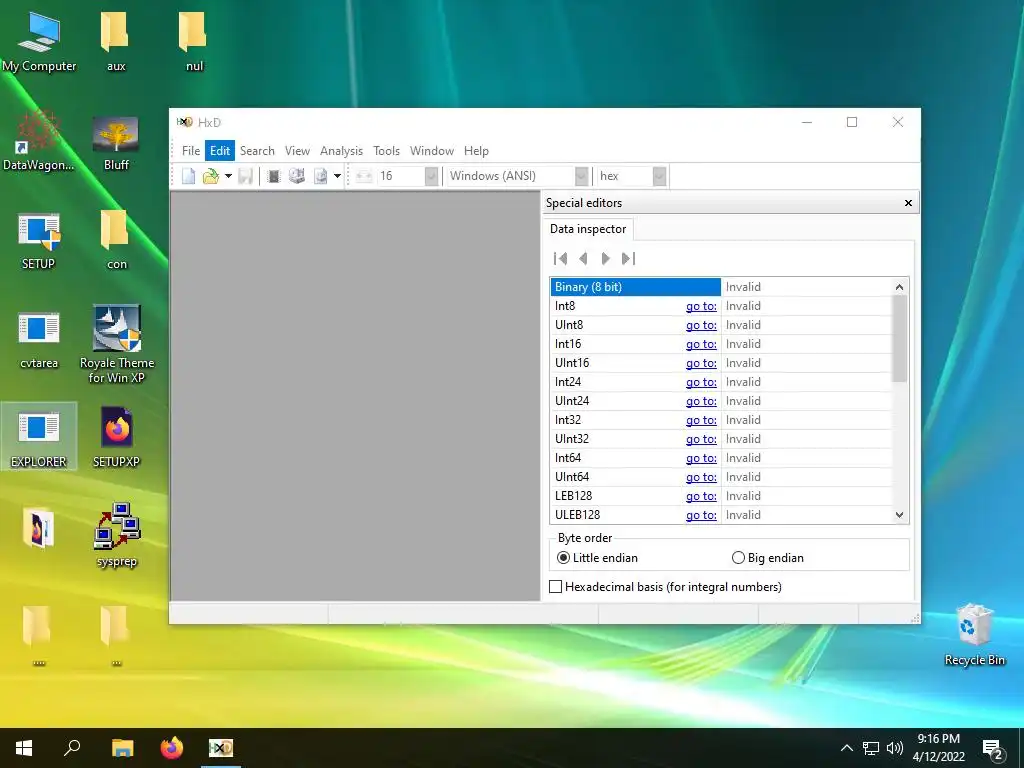Click the data inspector vertical scrollbar thumb
The width and height of the screenshot is (1024, 768).
pyautogui.click(x=899, y=338)
